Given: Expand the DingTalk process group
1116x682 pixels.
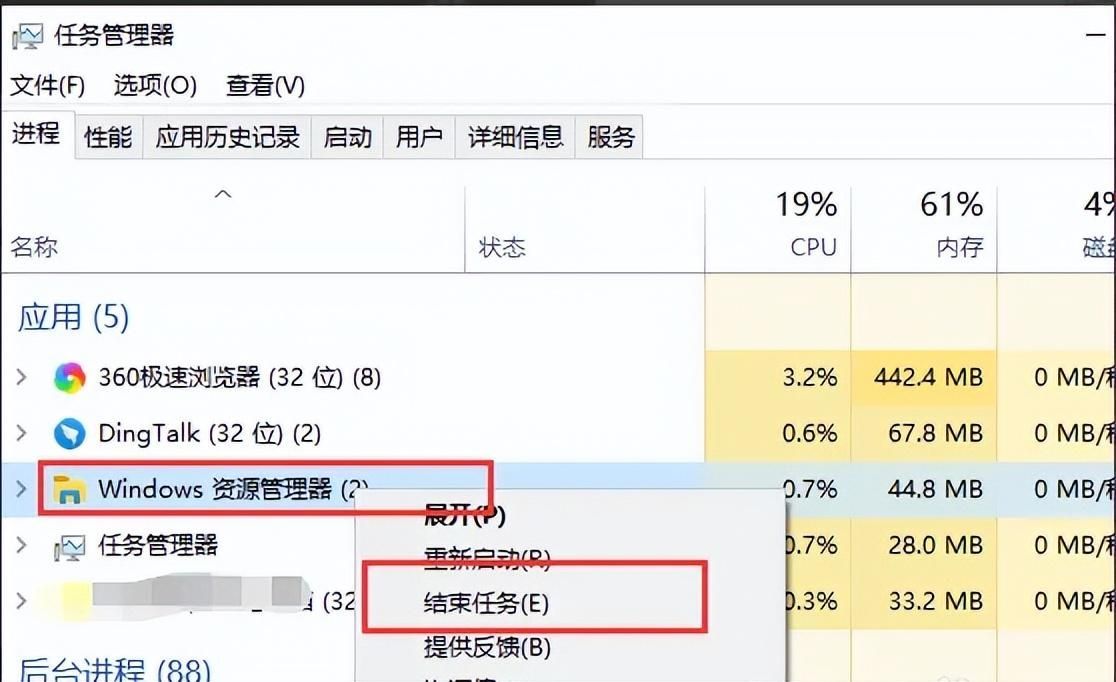Looking at the screenshot, I should click(x=21, y=433).
